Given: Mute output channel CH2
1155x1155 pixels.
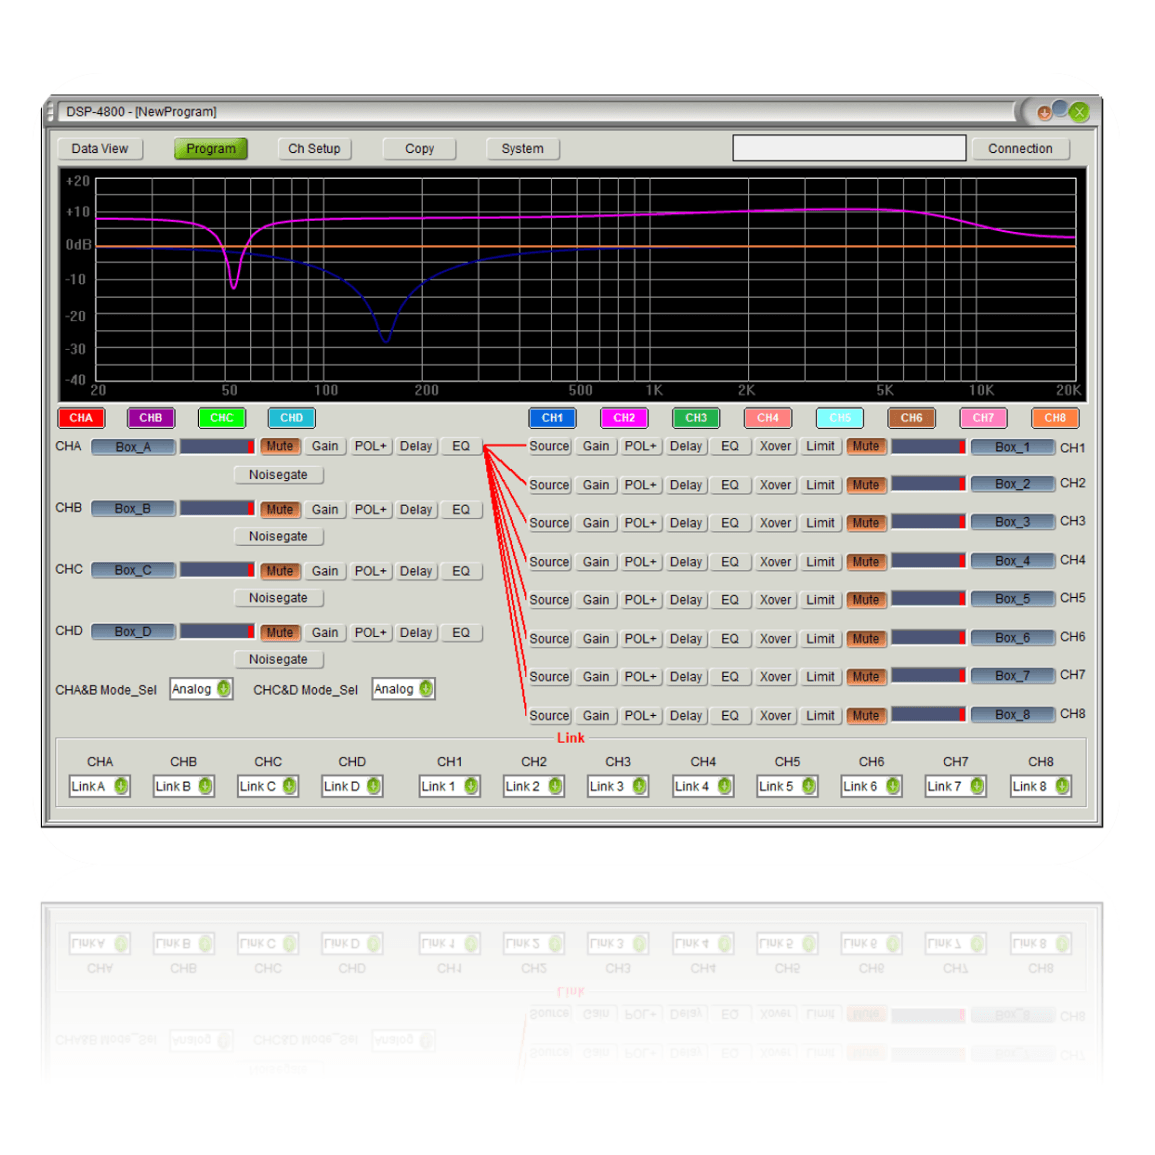Looking at the screenshot, I should pyautogui.click(x=866, y=485).
